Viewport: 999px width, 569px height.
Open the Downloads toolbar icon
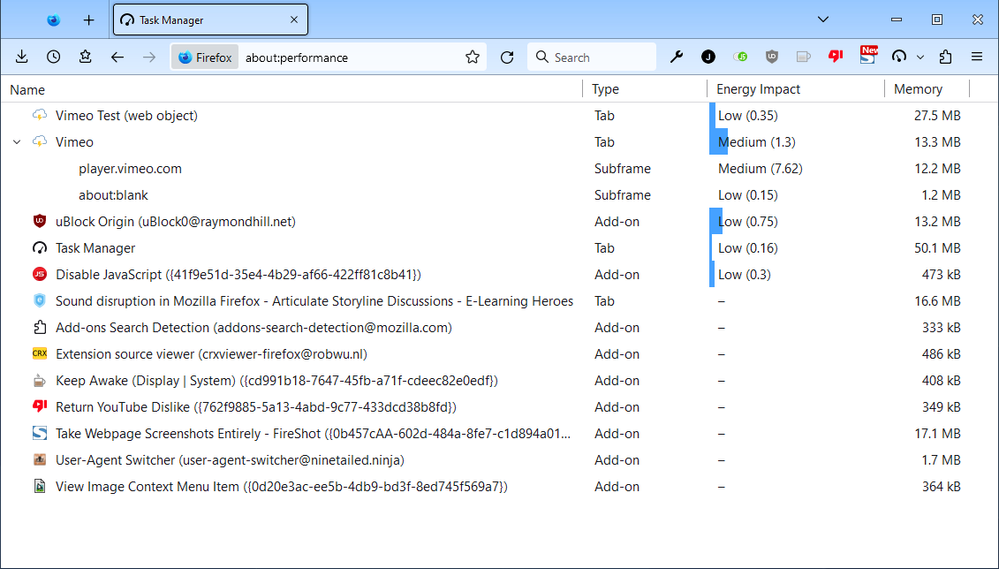pyautogui.click(x=22, y=57)
